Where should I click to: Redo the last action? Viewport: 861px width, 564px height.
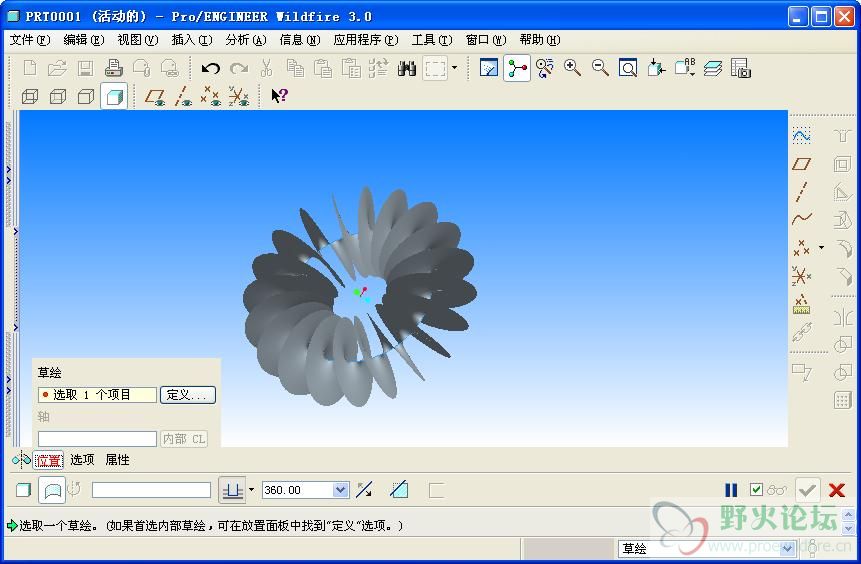point(239,68)
